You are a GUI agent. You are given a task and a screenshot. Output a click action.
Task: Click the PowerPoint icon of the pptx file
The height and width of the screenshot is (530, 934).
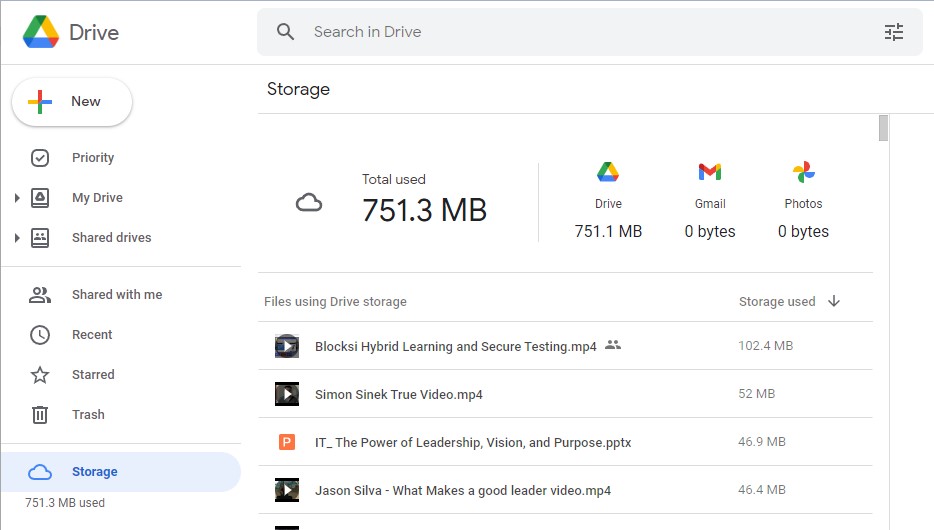coord(287,442)
